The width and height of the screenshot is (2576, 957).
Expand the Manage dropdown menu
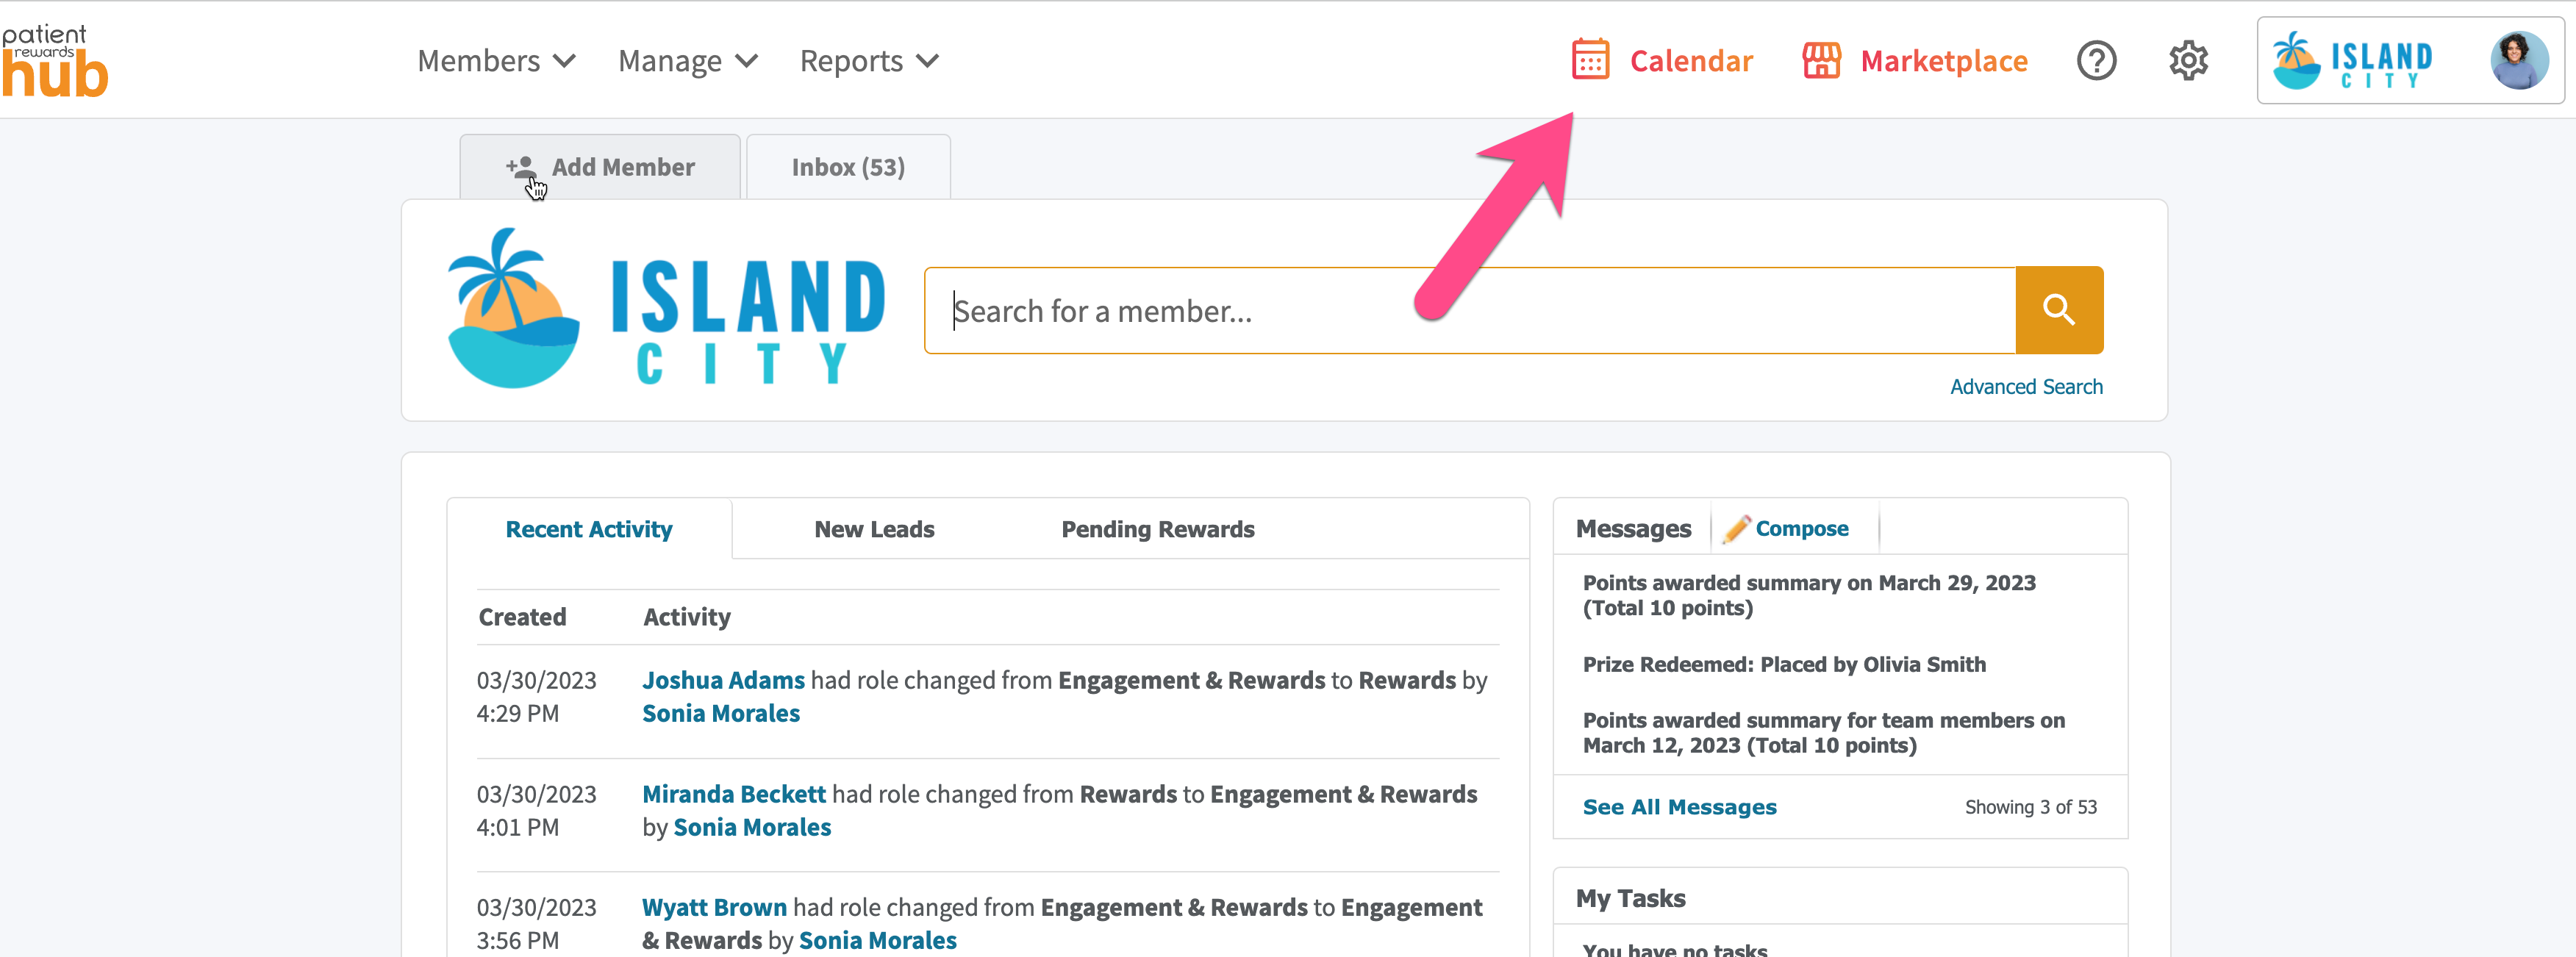tap(688, 61)
